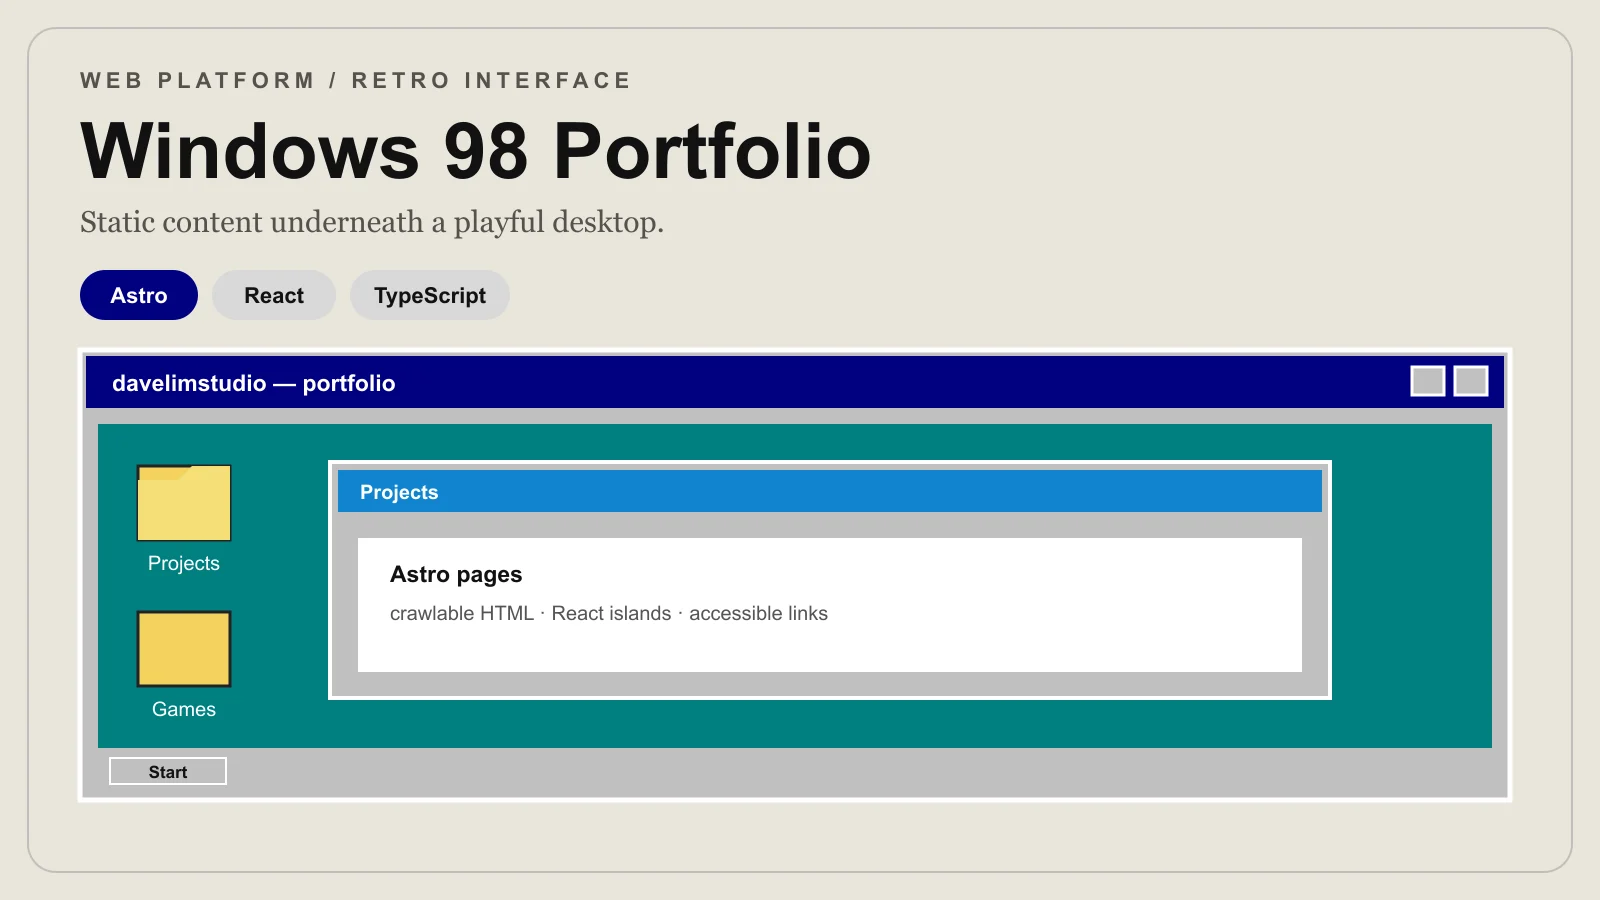
Task: Click the 'Projects' label under the folder
Action: pos(184,563)
